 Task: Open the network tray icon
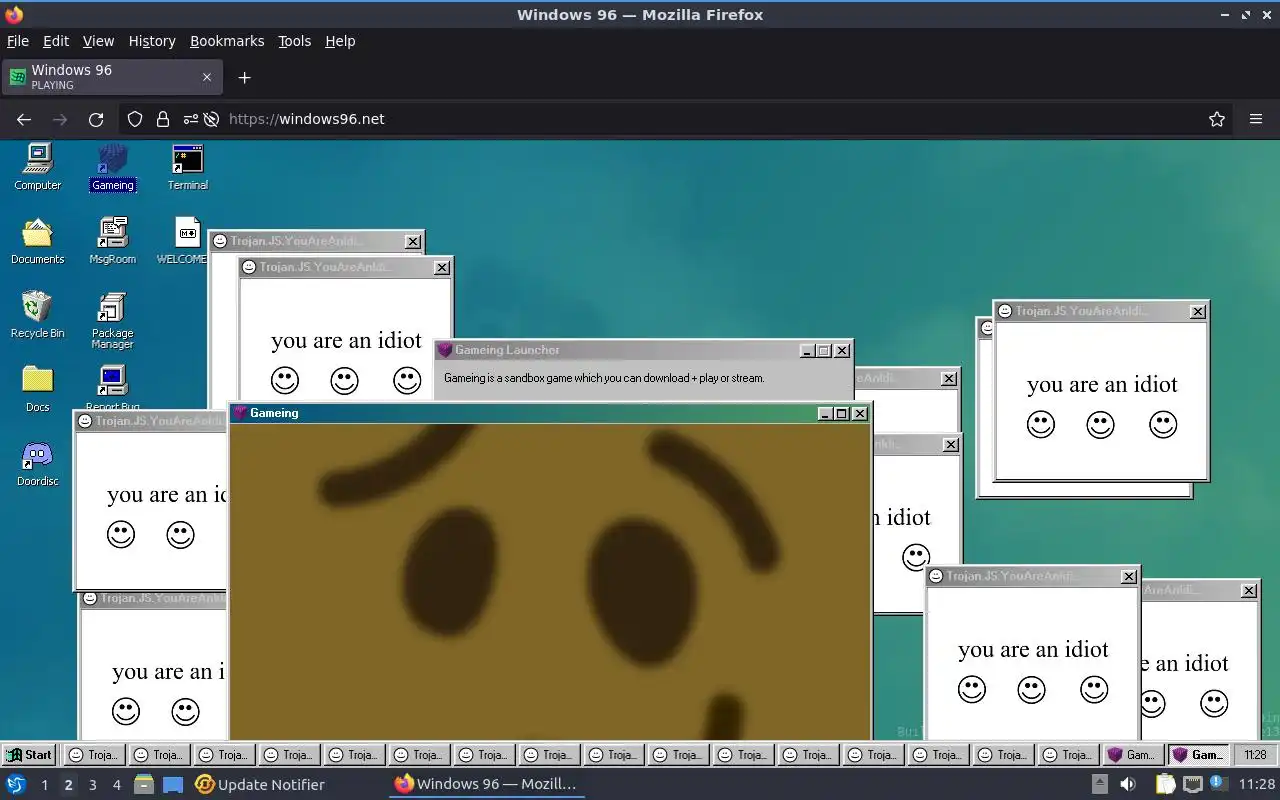point(1192,785)
